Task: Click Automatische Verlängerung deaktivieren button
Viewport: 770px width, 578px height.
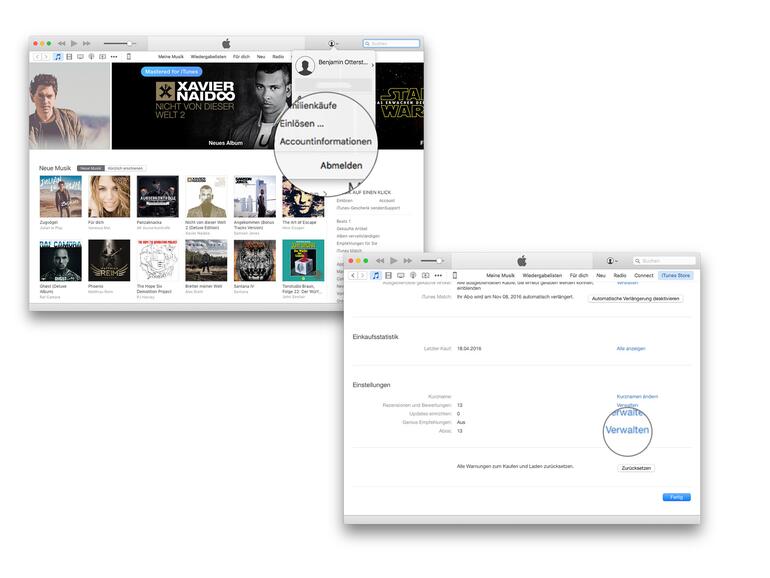Action: click(635, 299)
